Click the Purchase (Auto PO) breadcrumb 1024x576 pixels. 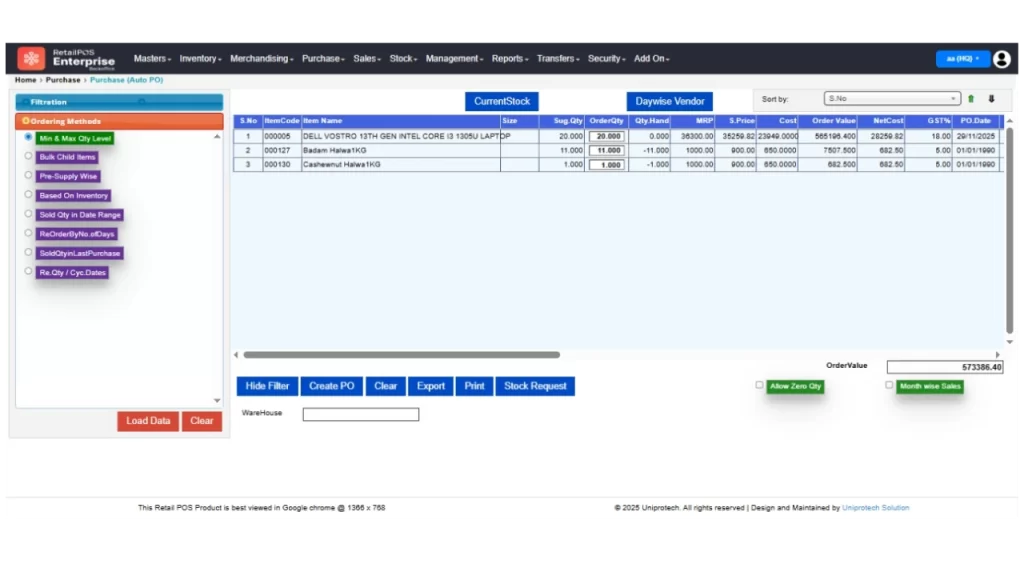pos(126,80)
